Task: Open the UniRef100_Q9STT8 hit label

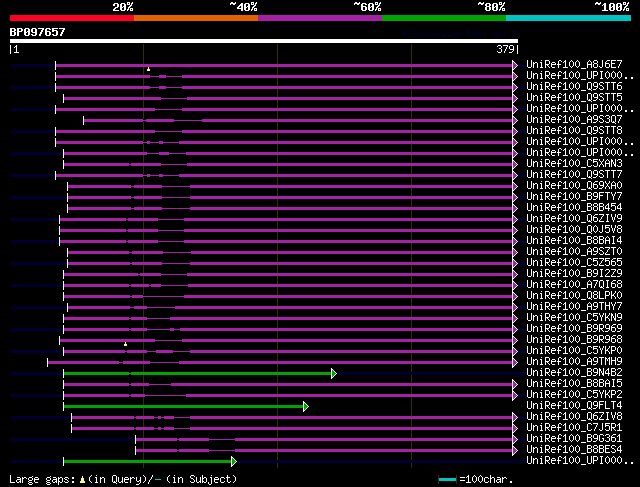Action: click(574, 131)
